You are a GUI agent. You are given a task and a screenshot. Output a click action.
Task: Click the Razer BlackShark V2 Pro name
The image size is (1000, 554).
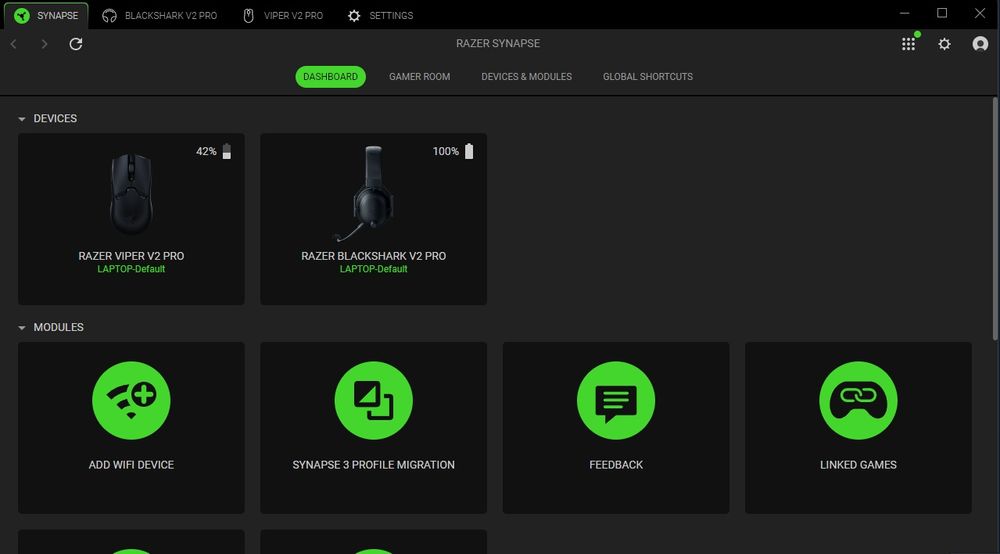pos(373,256)
